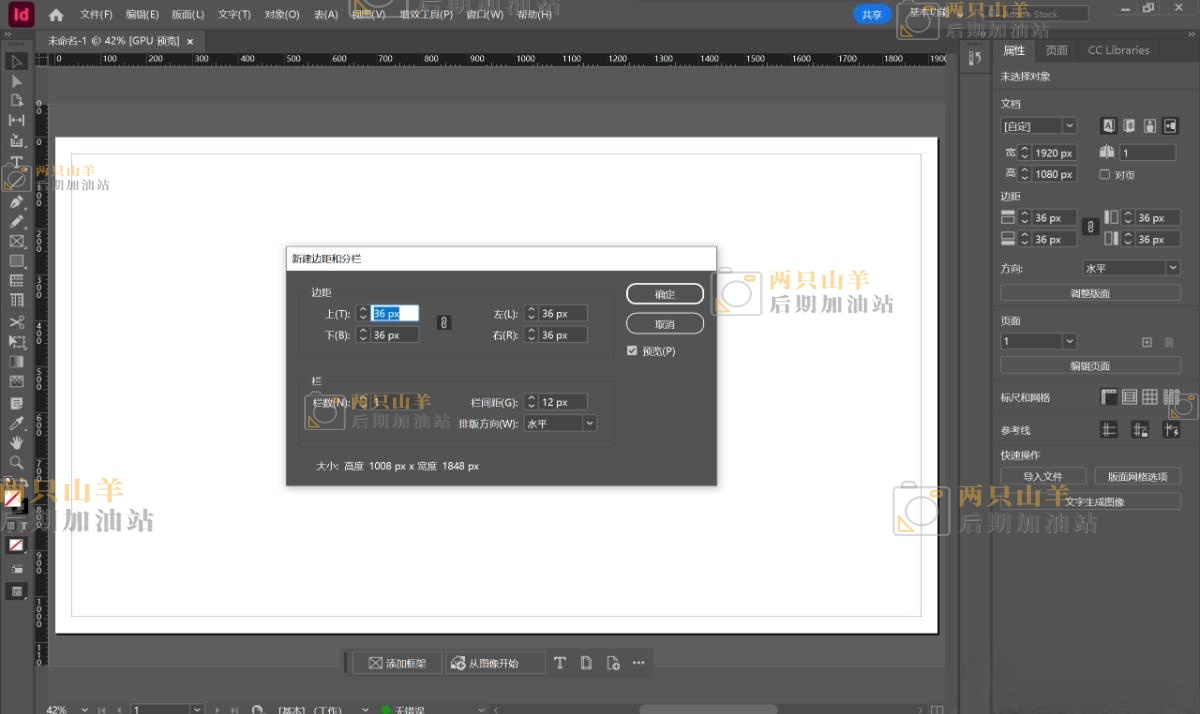Add new page icon in Properties panel
Image resolution: width=1200 pixels, height=714 pixels.
(x=1147, y=342)
